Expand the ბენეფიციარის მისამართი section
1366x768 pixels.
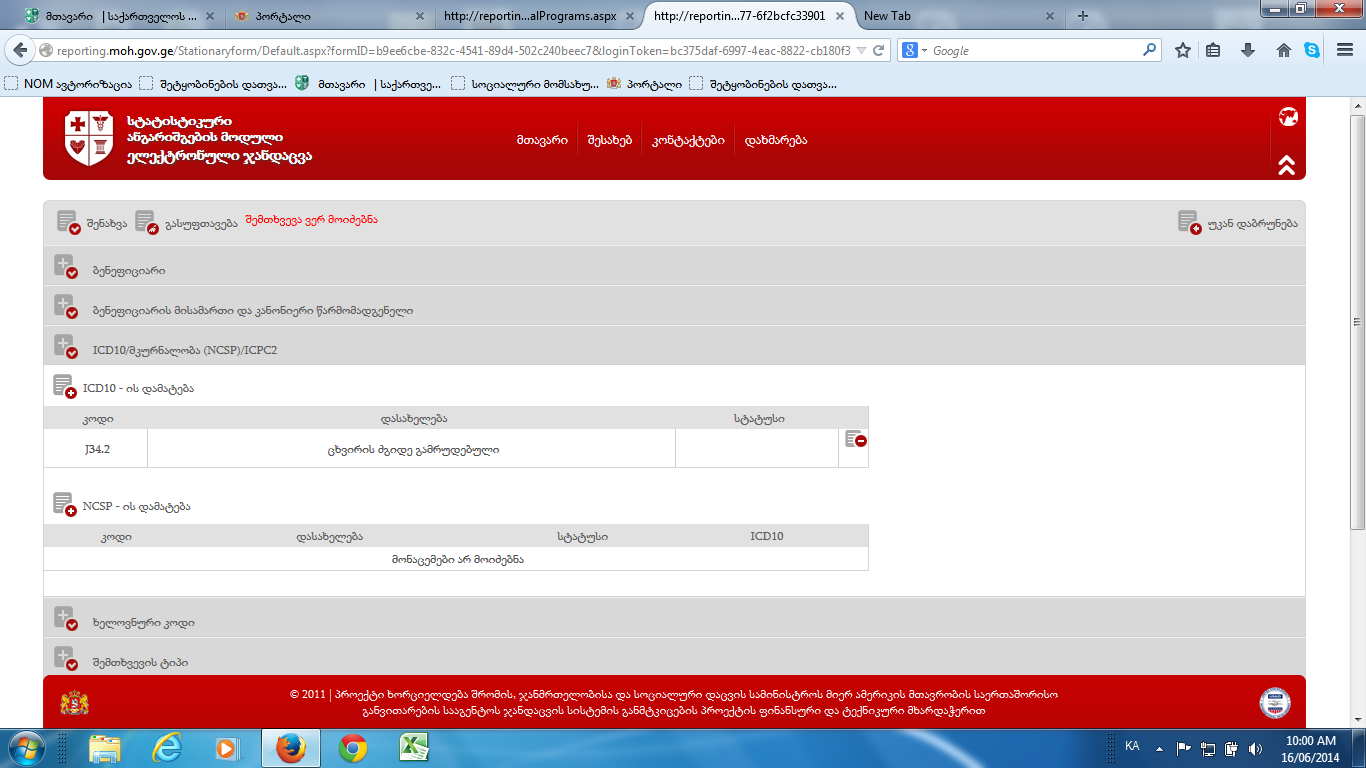[x=66, y=308]
